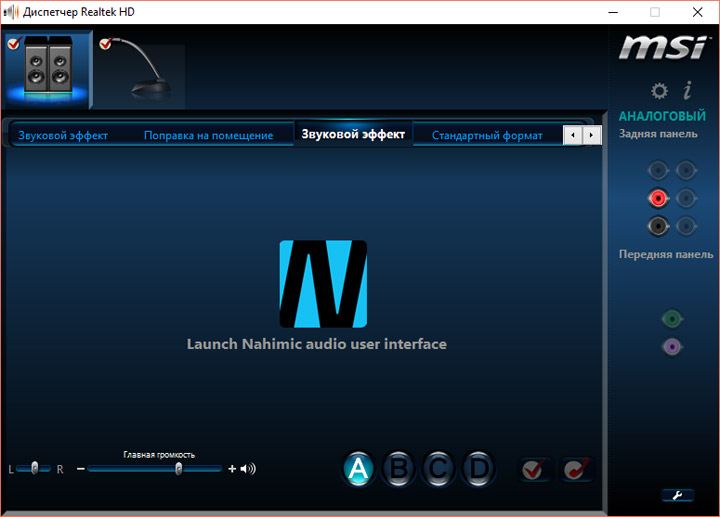Image resolution: width=720 pixels, height=517 pixels.
Task: Click the 'Главная громкость' label
Action: point(159,455)
